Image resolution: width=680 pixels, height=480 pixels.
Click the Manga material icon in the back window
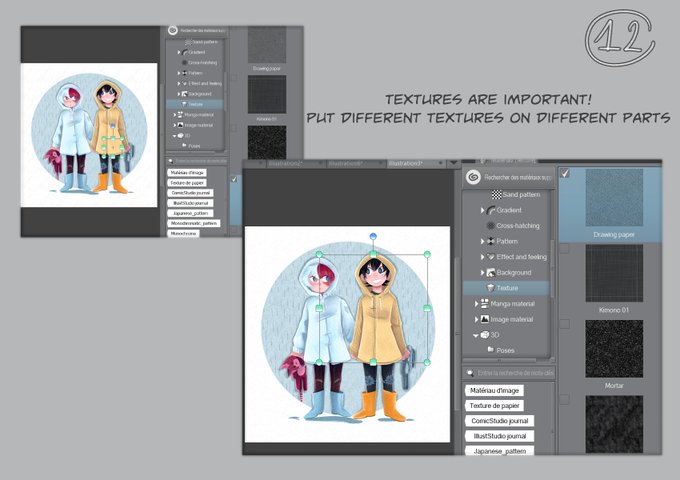pyautogui.click(x=180, y=114)
